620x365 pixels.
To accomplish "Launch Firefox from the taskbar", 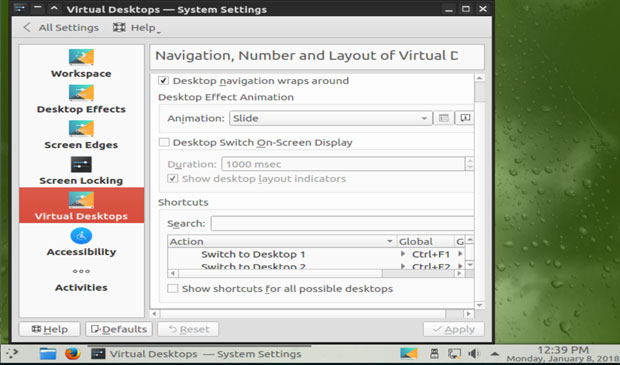I will 72,353.
